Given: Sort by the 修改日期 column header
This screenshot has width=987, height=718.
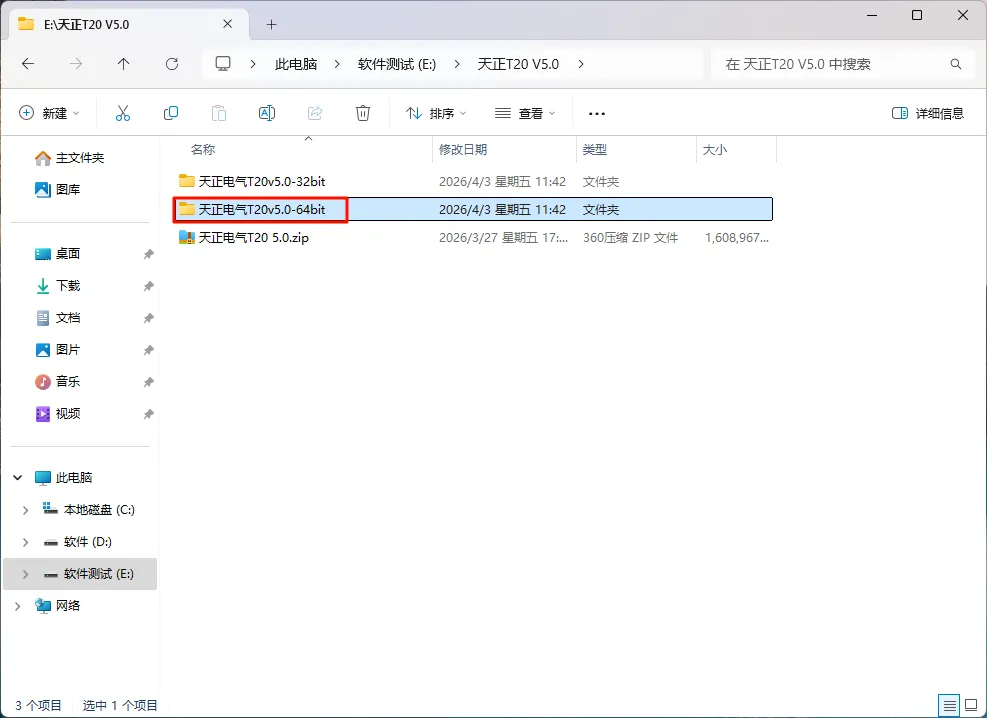Looking at the screenshot, I should coord(463,150).
